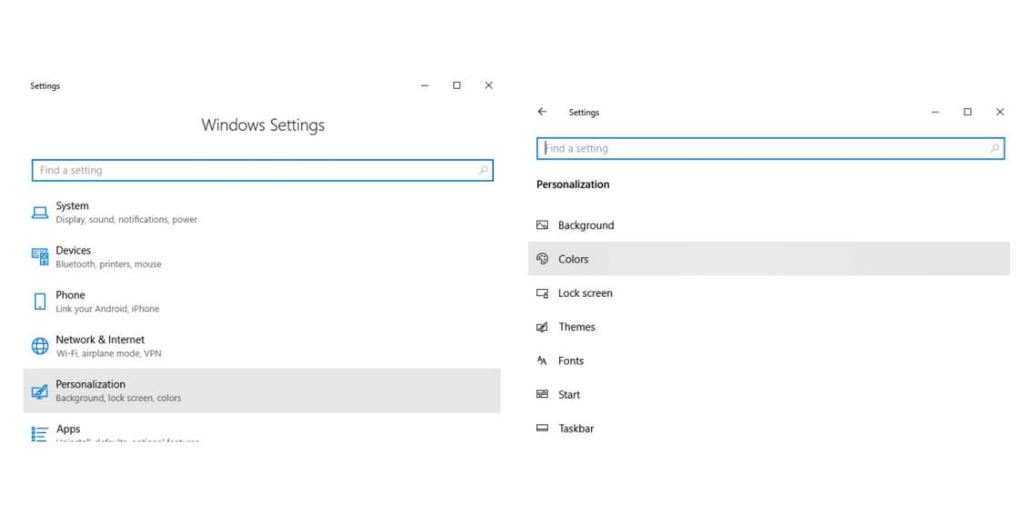Click the Start menu tiles icon
The height and width of the screenshot is (530, 1027).
tap(542, 395)
